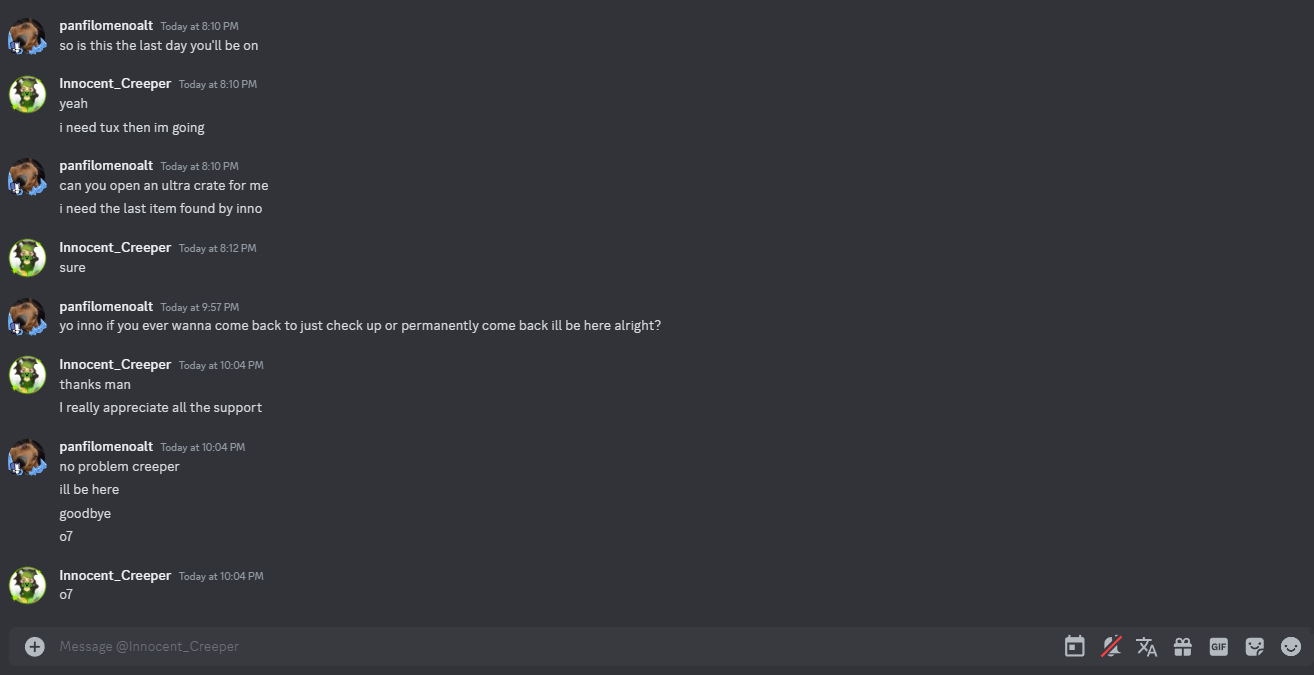Click panfilomenoalt username above "no problem creeper"
The height and width of the screenshot is (675, 1314).
pyautogui.click(x=106, y=446)
